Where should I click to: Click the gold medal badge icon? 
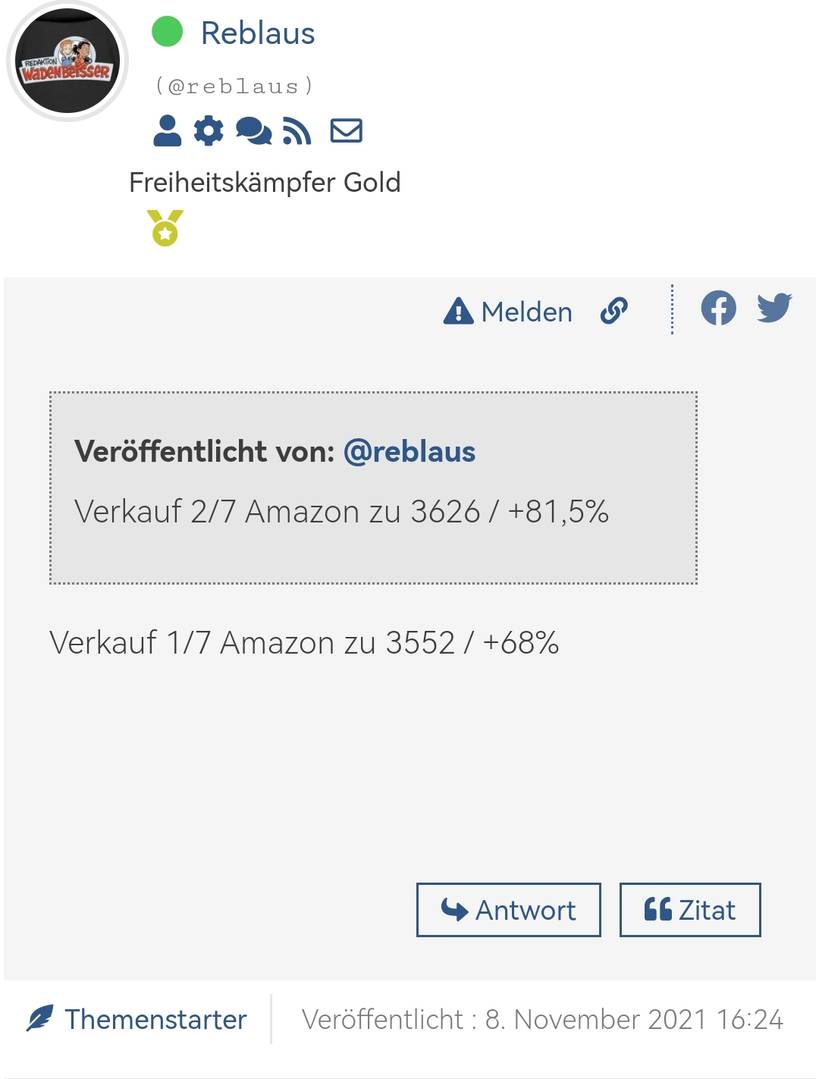pyautogui.click(x=165, y=227)
